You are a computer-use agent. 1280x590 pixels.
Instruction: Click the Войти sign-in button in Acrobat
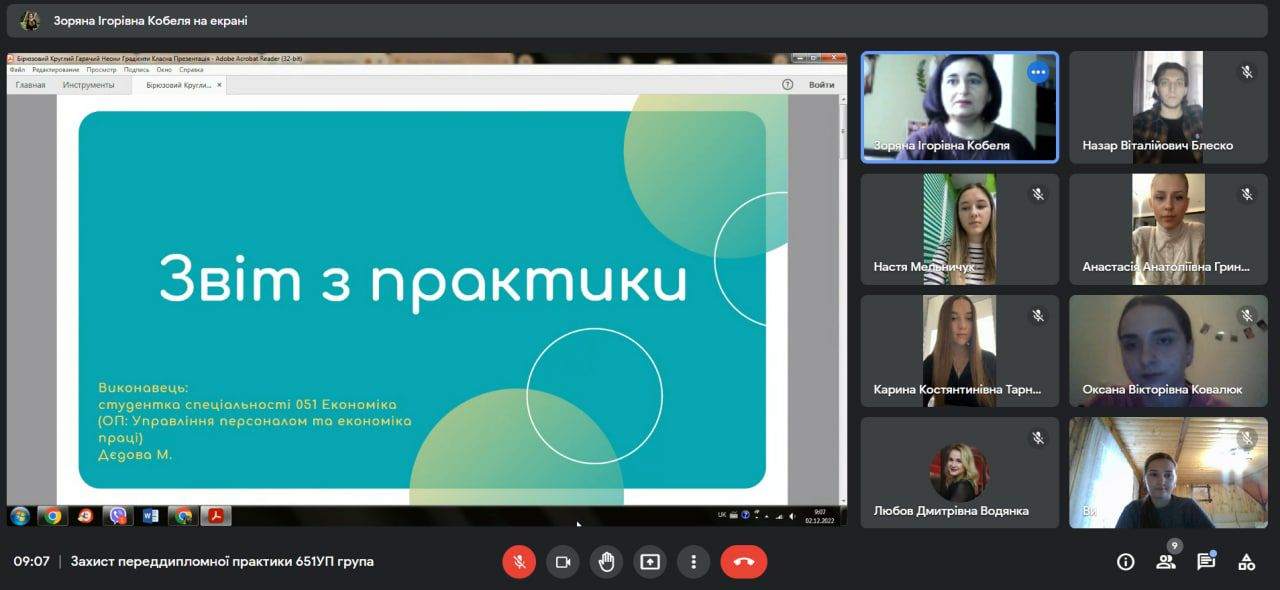(x=822, y=85)
